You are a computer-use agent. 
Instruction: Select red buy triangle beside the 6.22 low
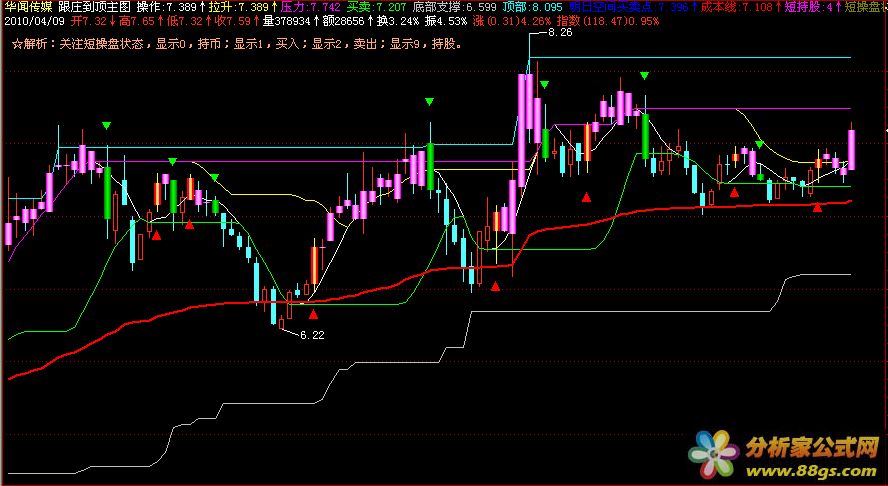[313, 314]
